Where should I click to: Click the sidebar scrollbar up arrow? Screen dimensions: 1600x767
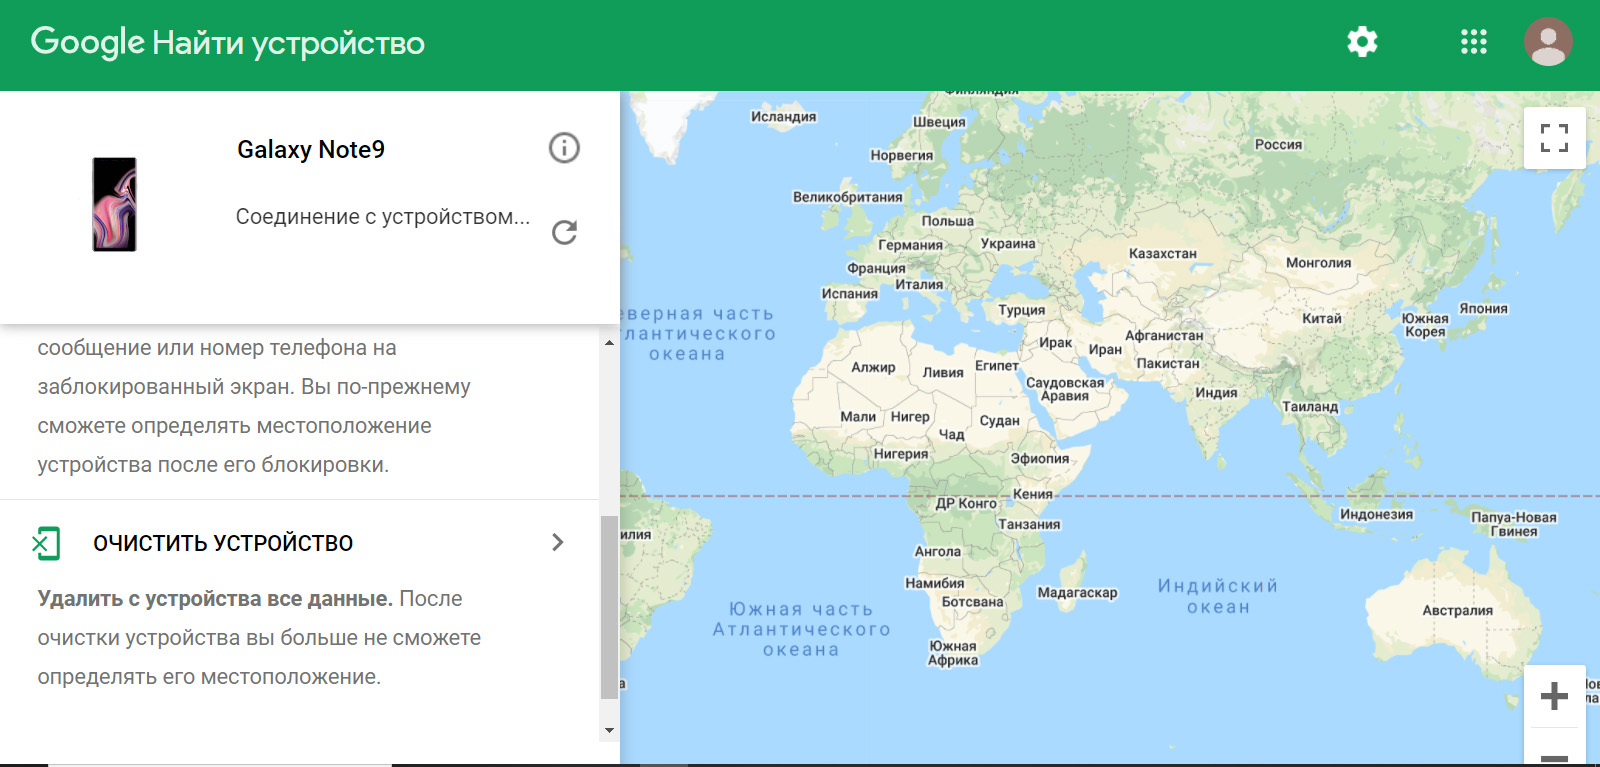click(x=609, y=343)
